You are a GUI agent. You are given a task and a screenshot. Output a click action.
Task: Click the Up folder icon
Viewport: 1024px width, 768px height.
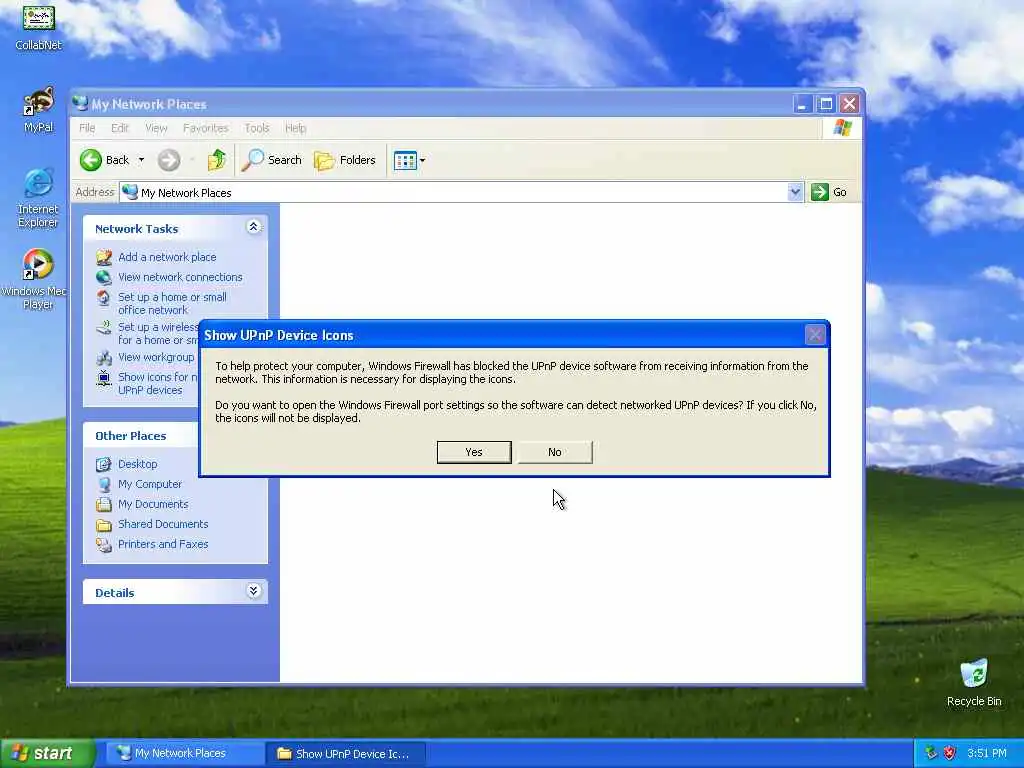tap(216, 160)
